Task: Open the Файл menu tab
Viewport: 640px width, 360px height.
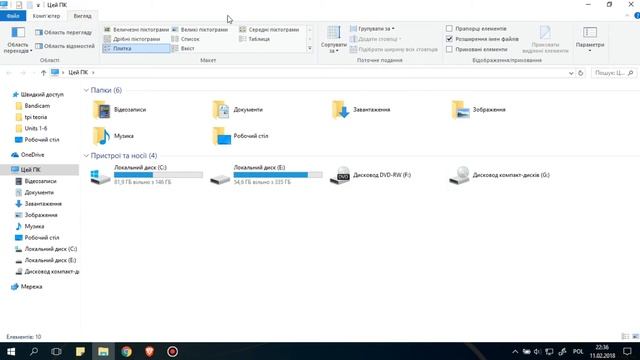Action: pos(13,16)
